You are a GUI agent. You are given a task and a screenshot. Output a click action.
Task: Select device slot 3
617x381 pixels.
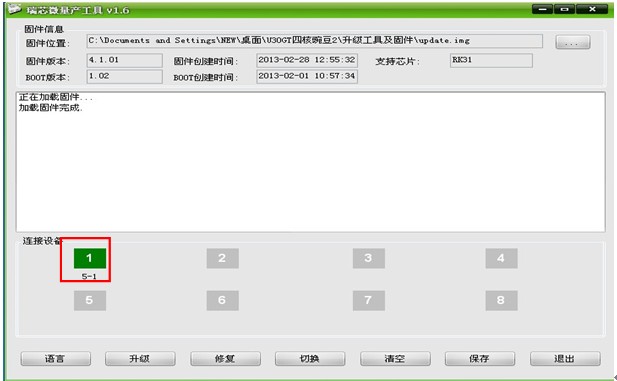369,258
